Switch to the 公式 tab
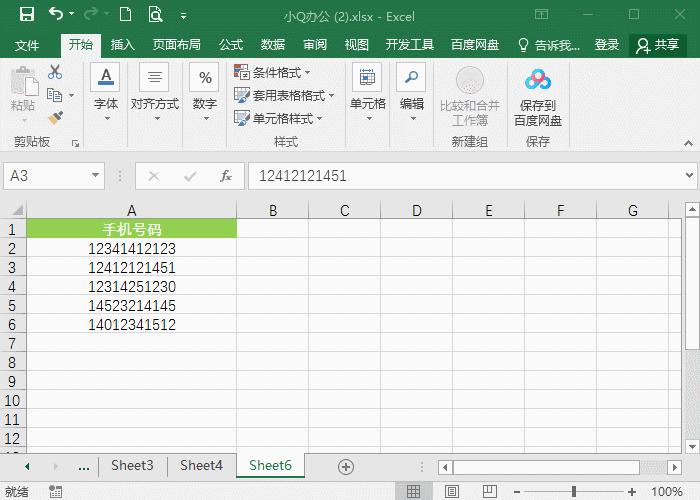700x500 pixels. coord(231,45)
